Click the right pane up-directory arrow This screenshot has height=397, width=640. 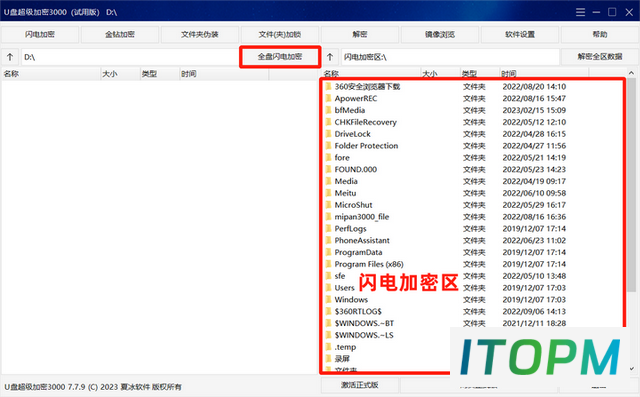330,57
